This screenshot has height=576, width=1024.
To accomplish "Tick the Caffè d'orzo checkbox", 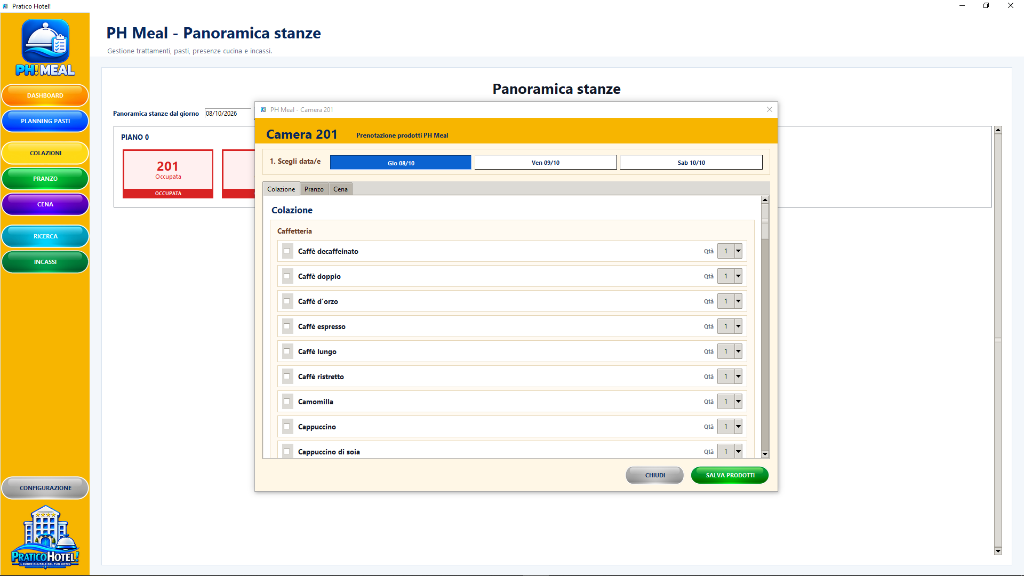I will [x=287, y=302].
